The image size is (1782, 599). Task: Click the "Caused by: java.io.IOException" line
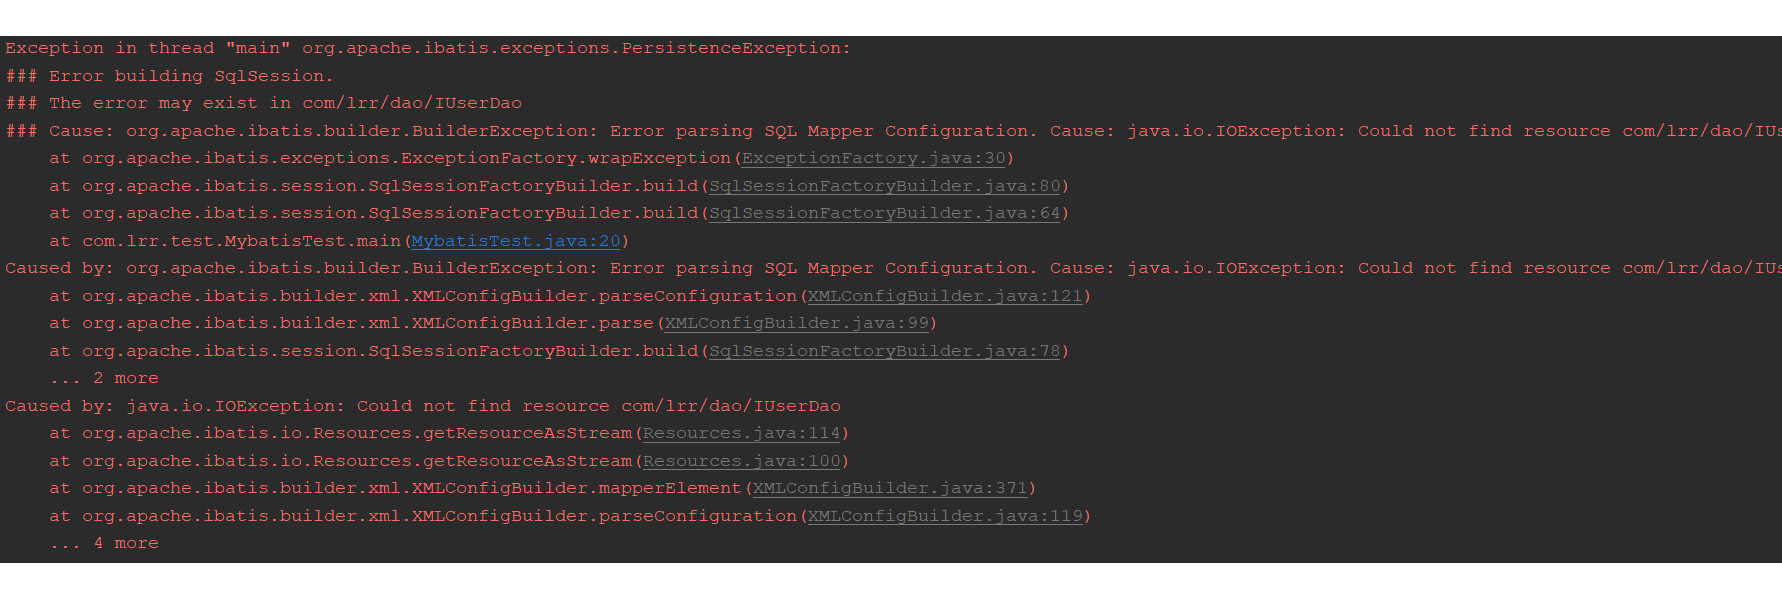click(x=423, y=406)
